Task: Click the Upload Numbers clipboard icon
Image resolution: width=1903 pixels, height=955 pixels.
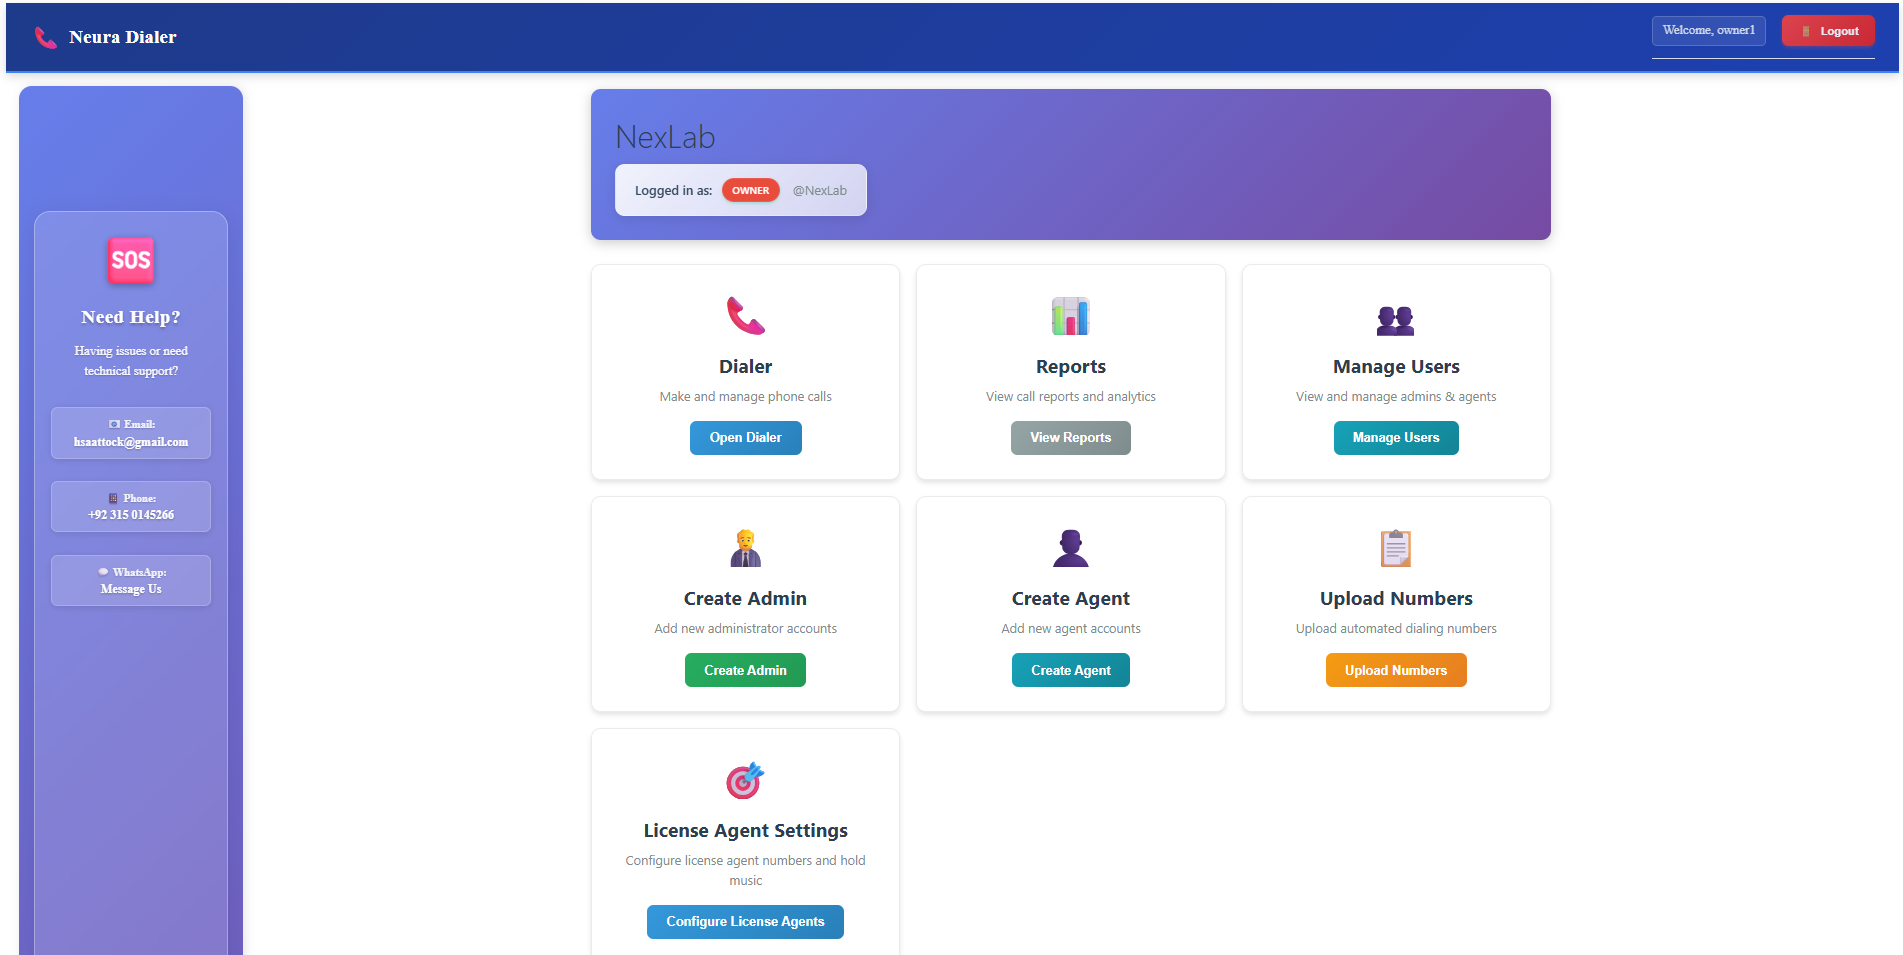Action: coord(1395,548)
